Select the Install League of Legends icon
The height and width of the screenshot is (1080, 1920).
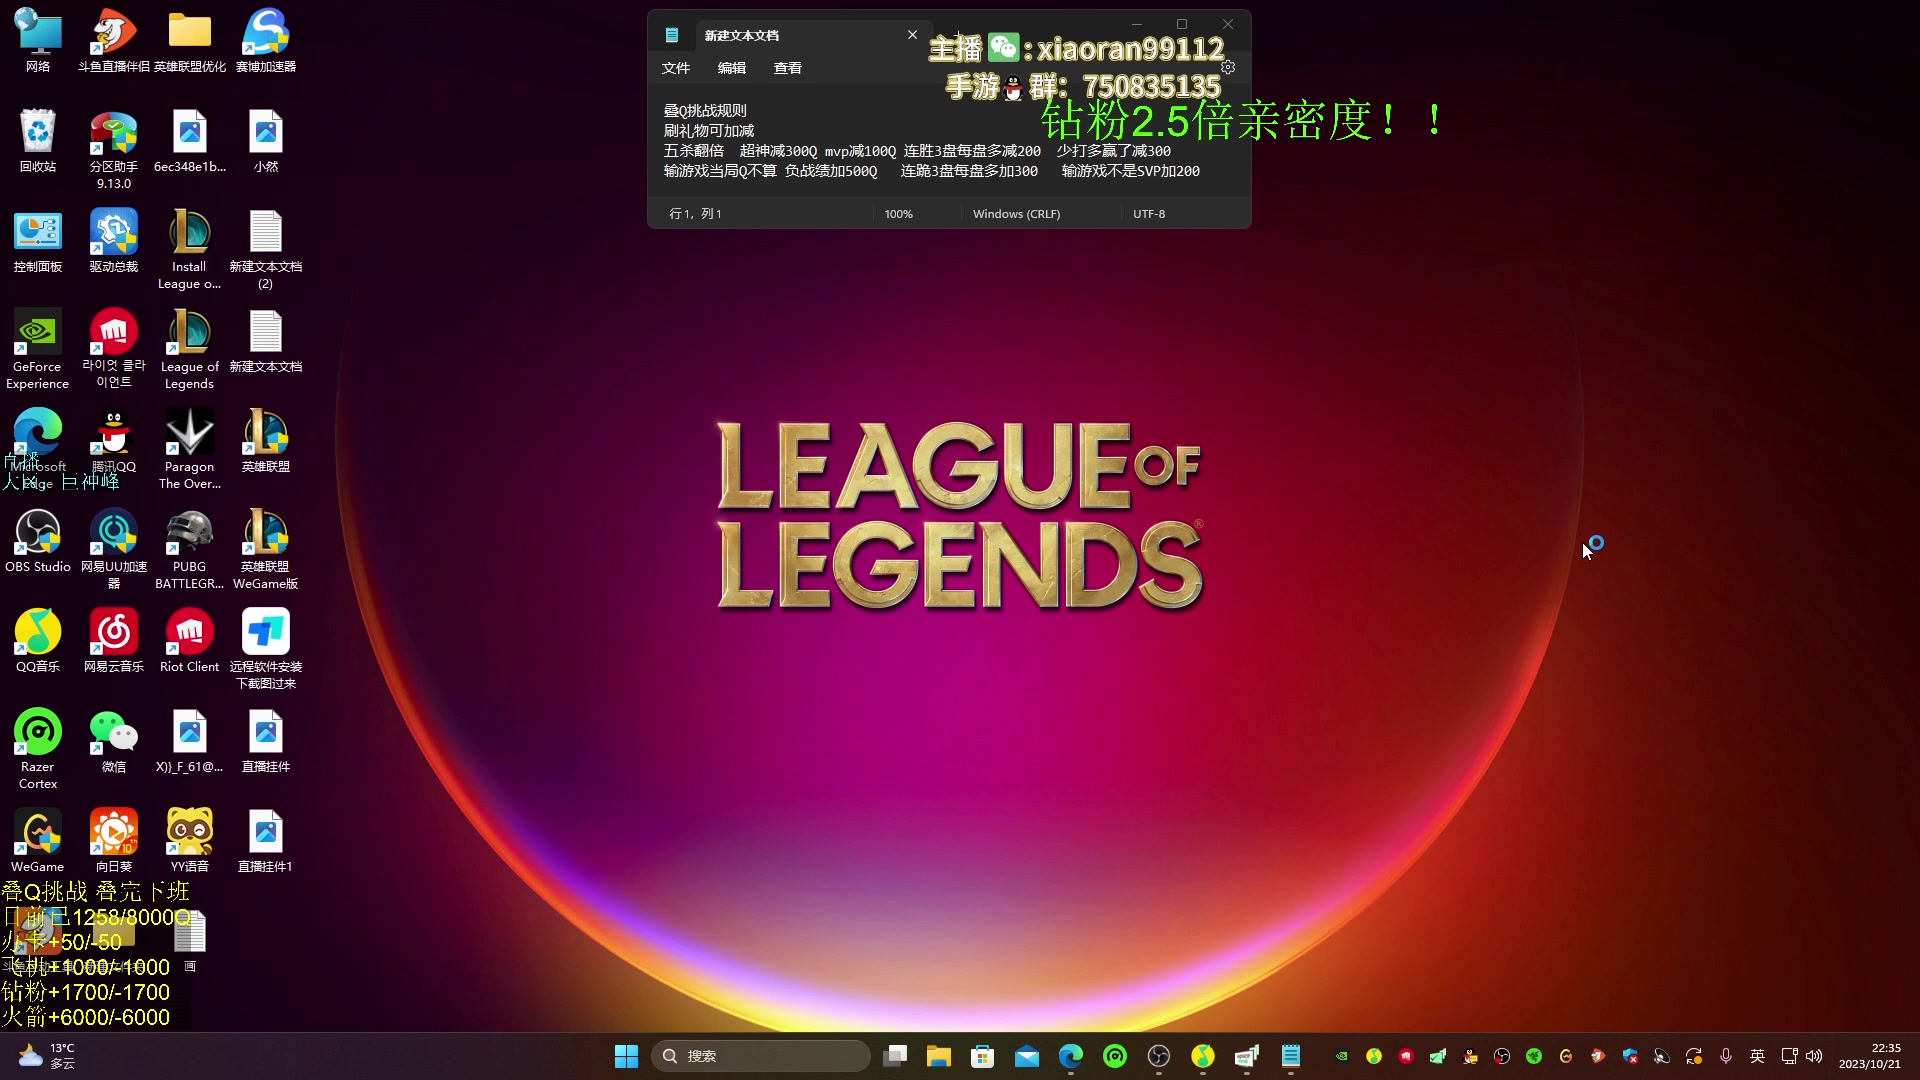click(190, 249)
